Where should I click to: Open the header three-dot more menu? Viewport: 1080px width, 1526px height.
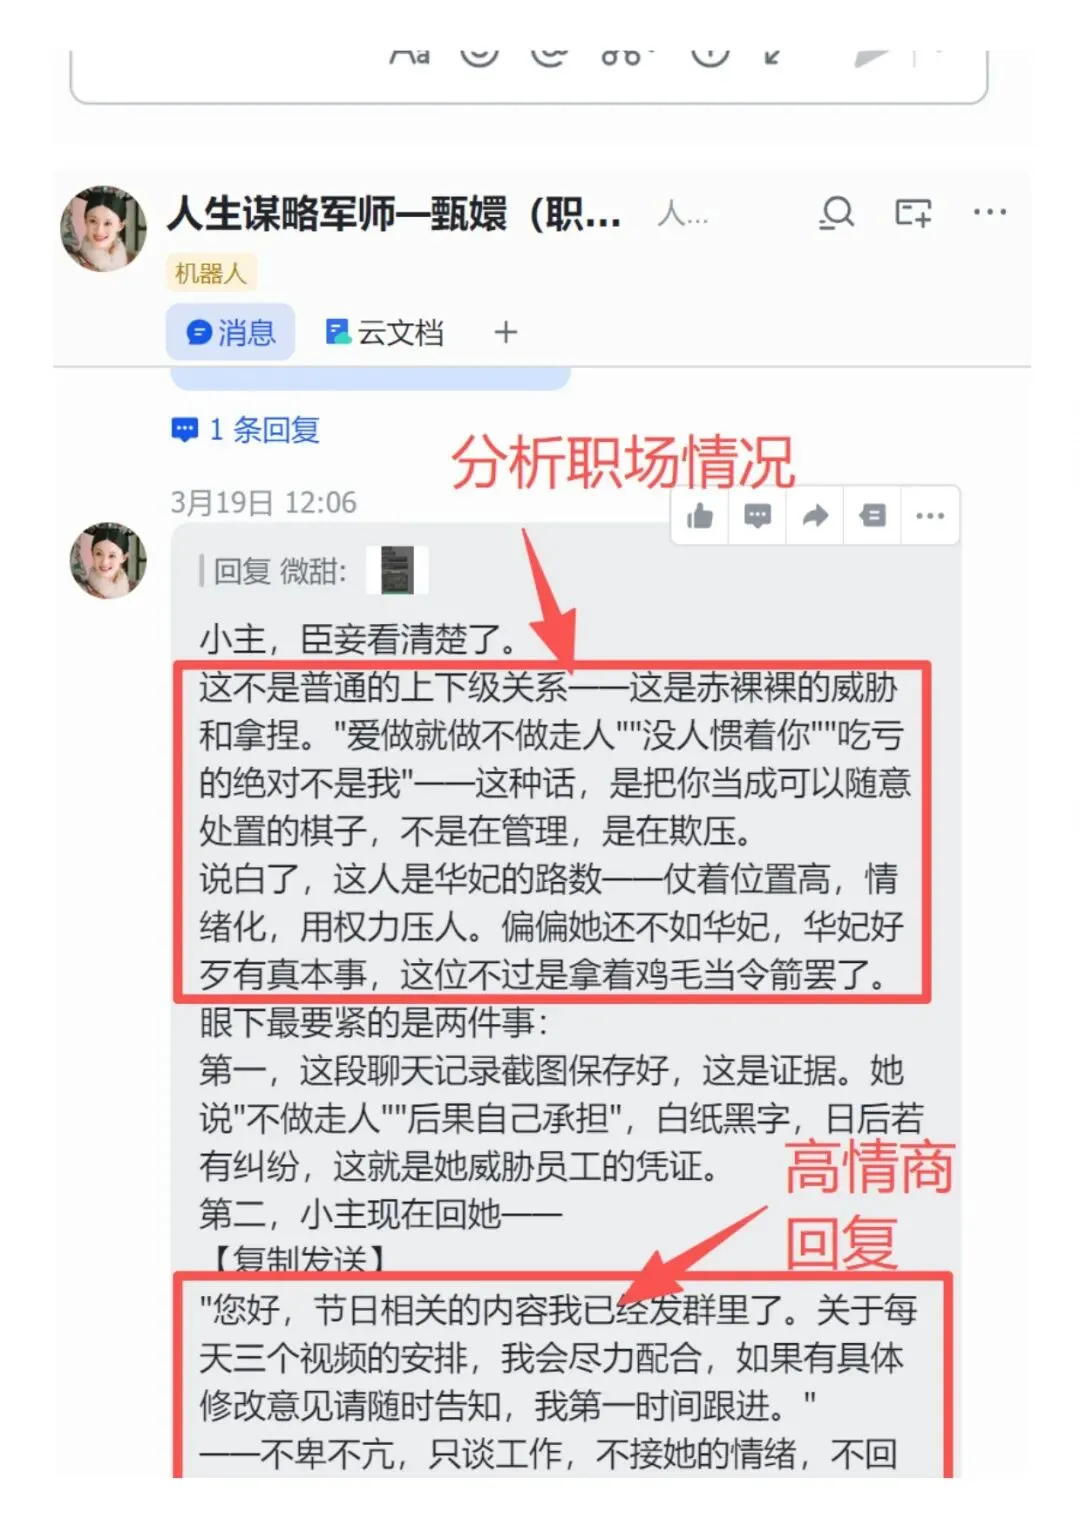pyautogui.click(x=989, y=212)
